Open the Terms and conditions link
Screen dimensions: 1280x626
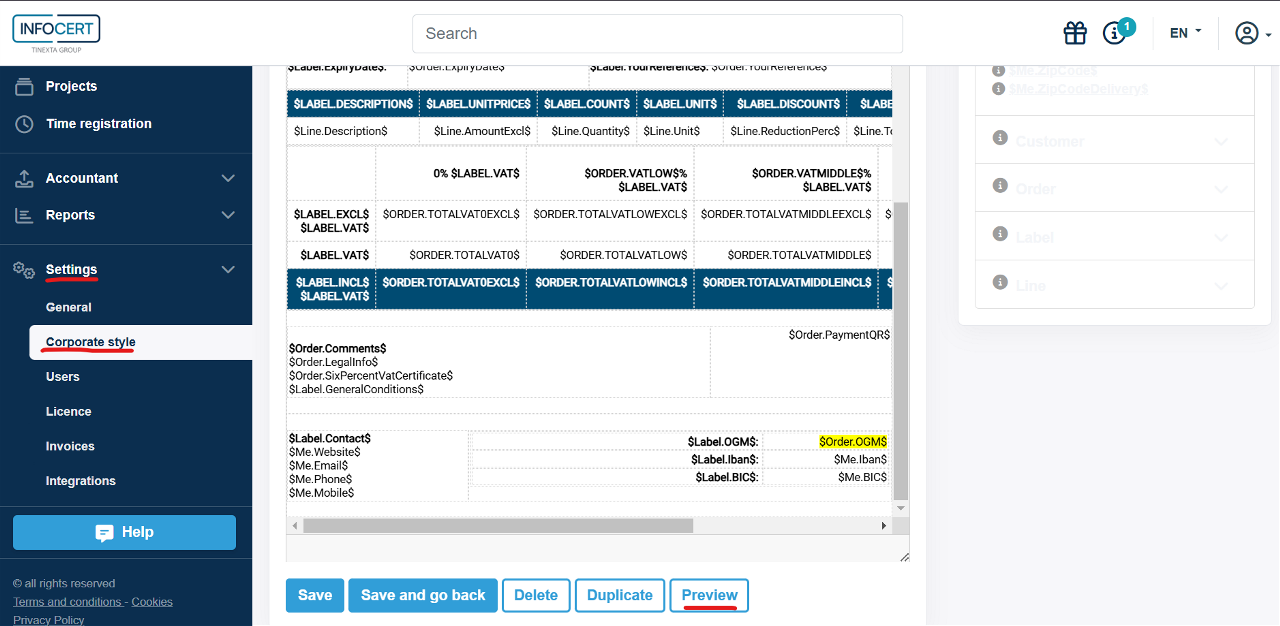(68, 602)
